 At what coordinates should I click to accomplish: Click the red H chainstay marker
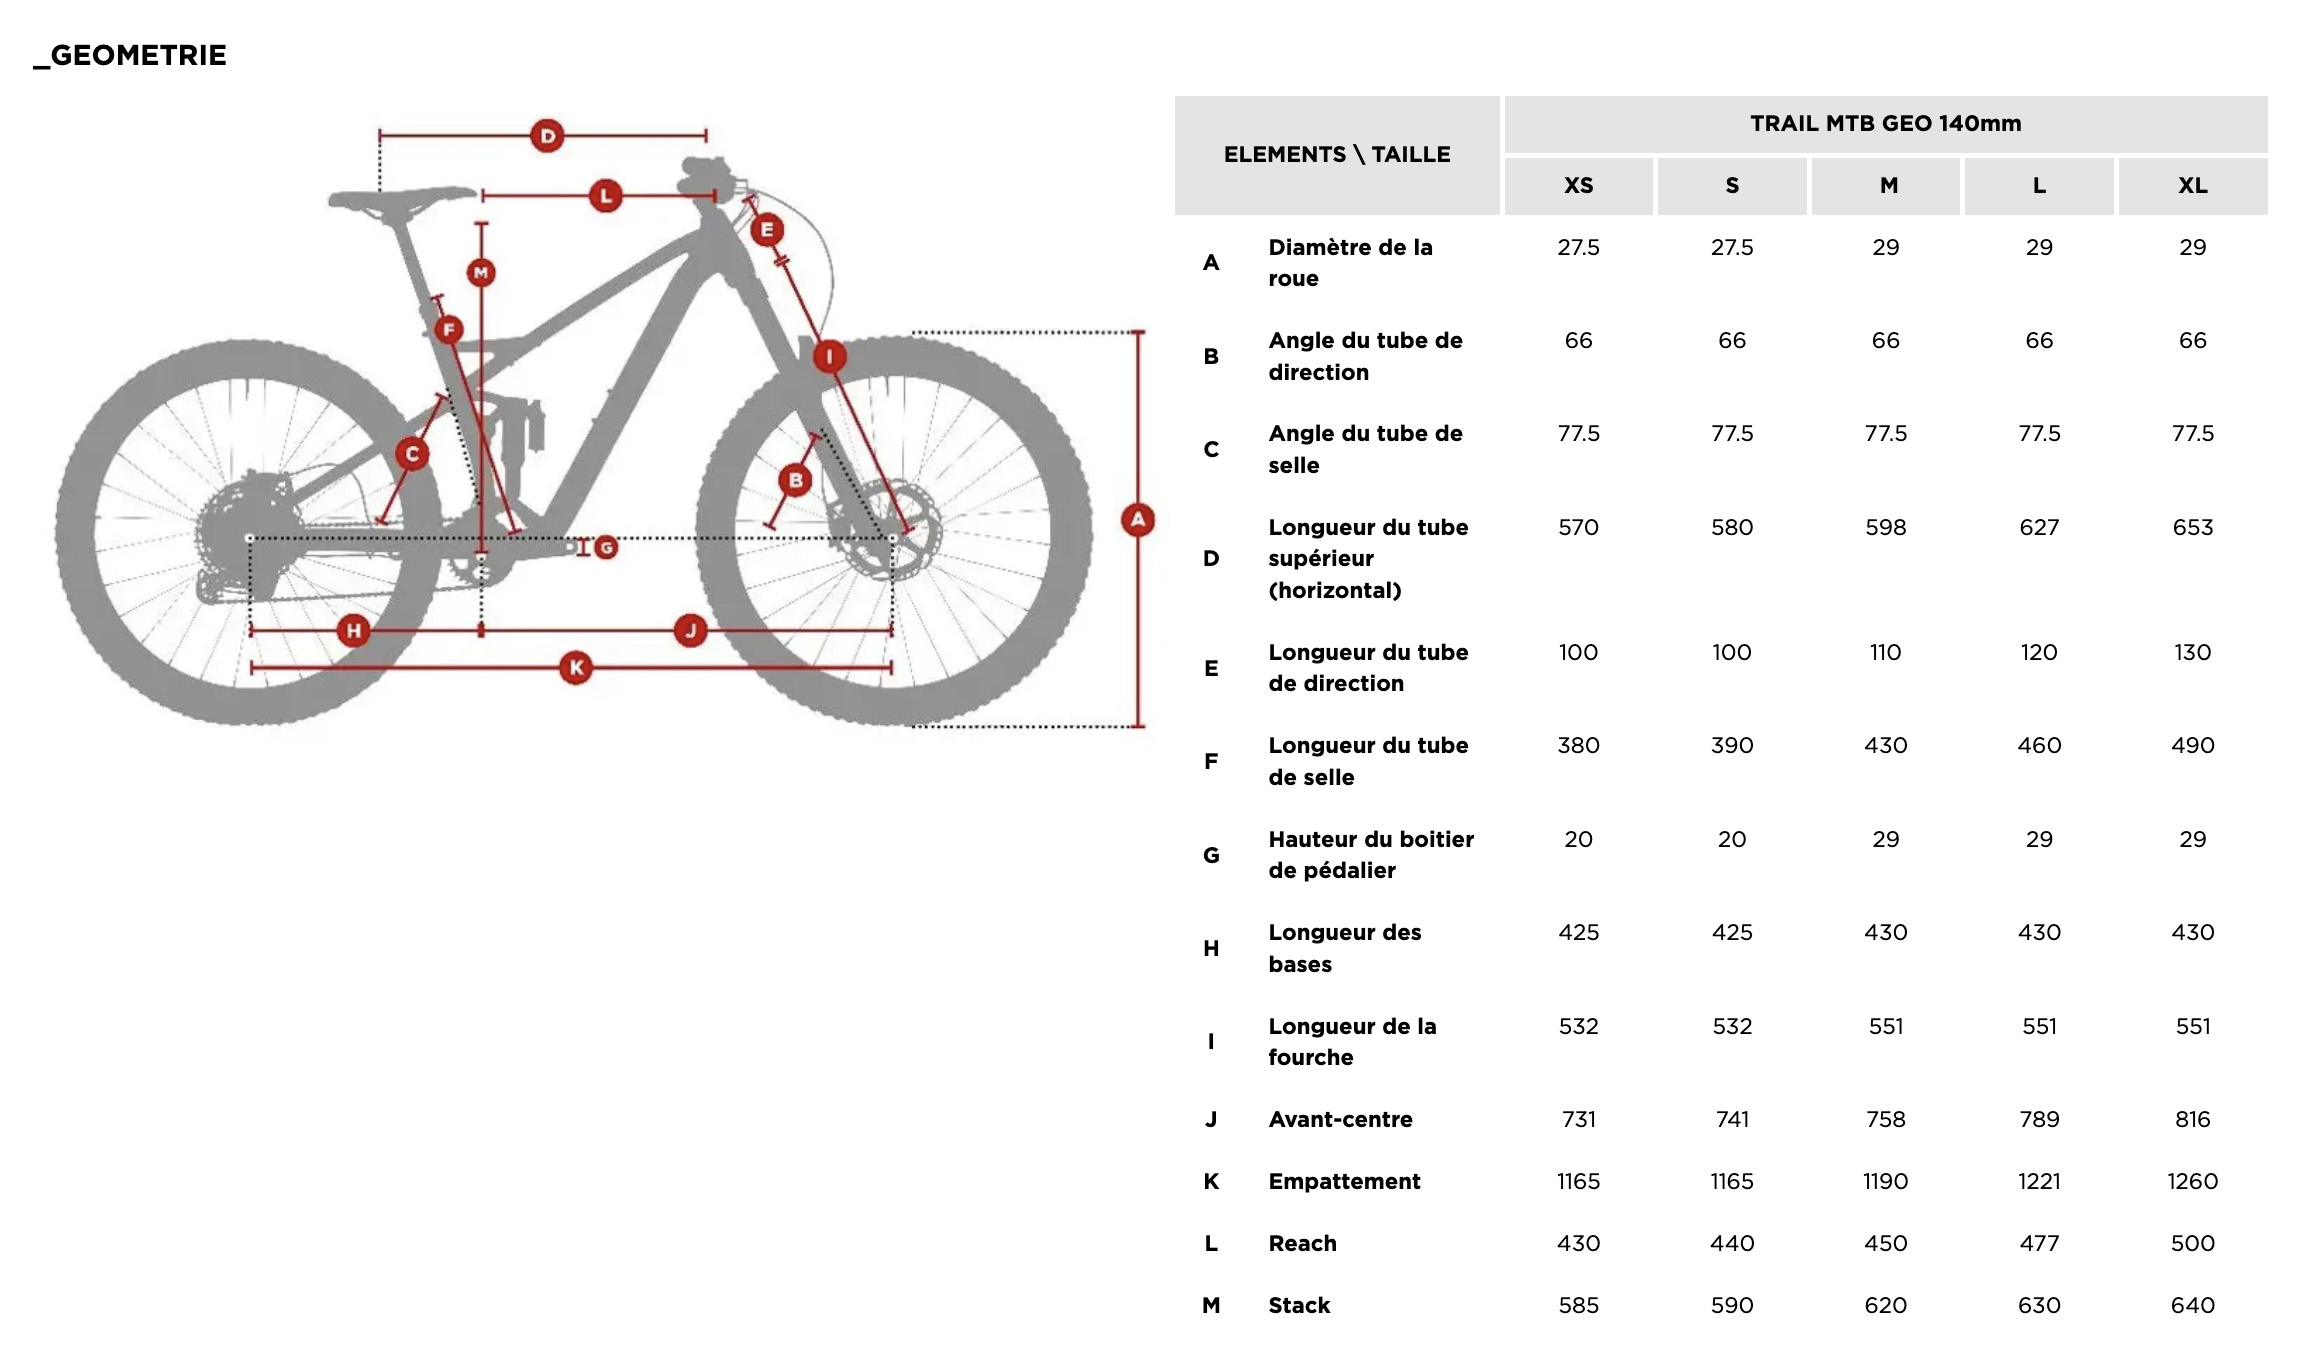tap(353, 631)
